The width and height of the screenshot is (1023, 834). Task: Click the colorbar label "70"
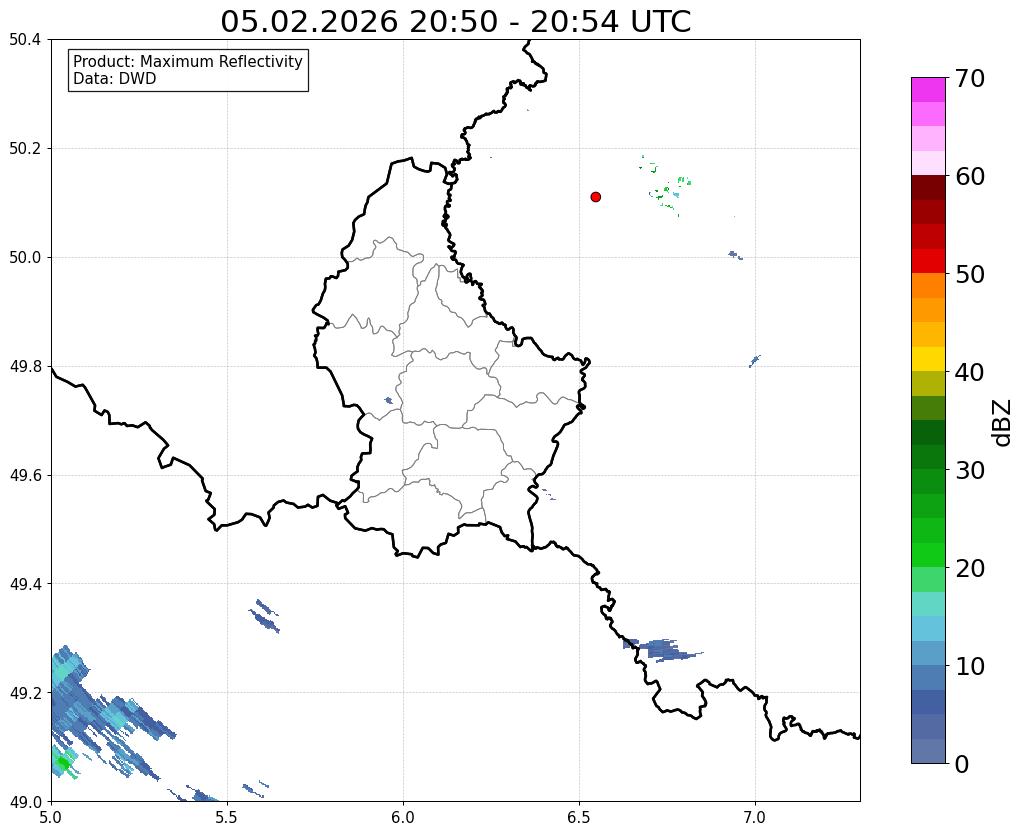[x=970, y=78]
